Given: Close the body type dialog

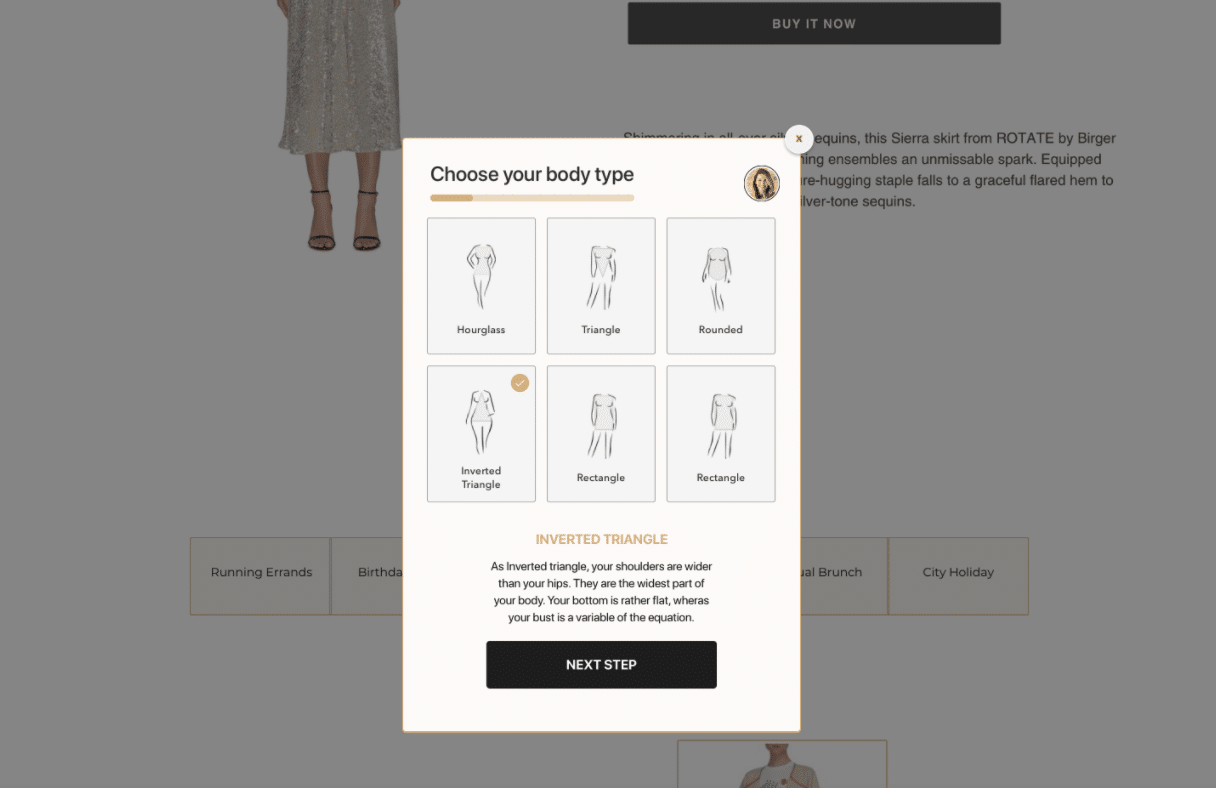Looking at the screenshot, I should [799, 139].
